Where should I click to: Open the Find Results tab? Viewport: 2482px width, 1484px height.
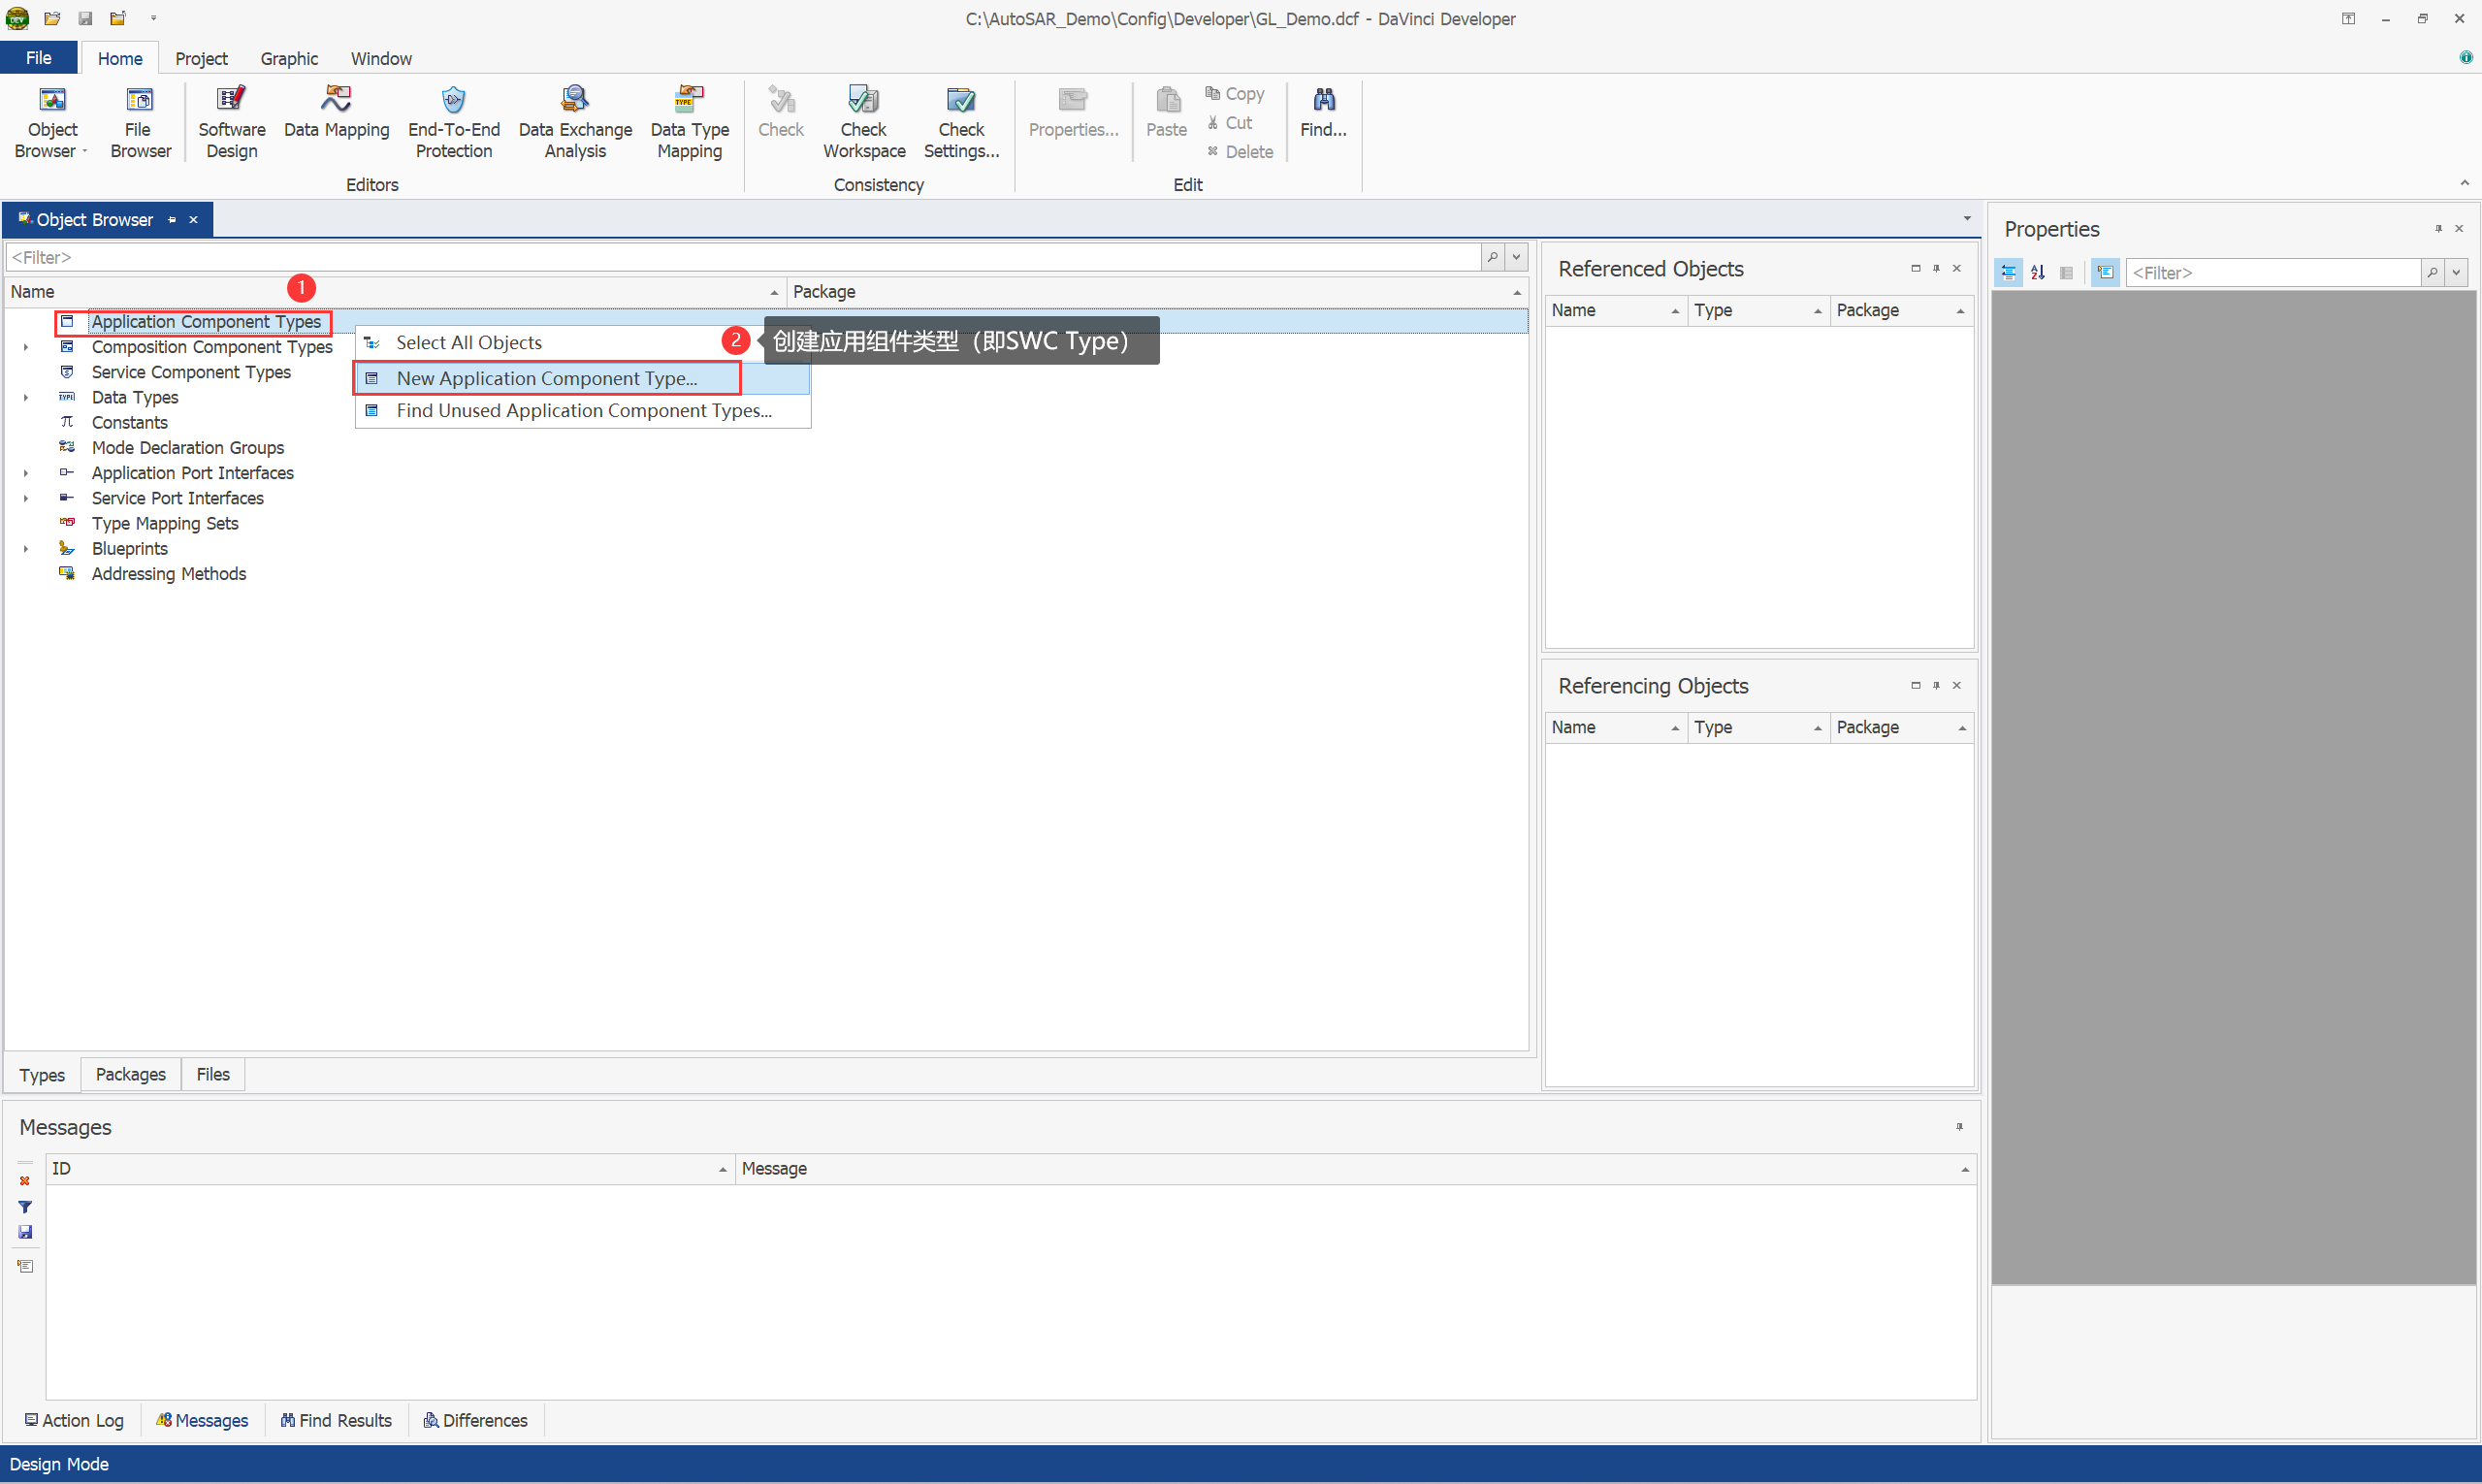[336, 1420]
